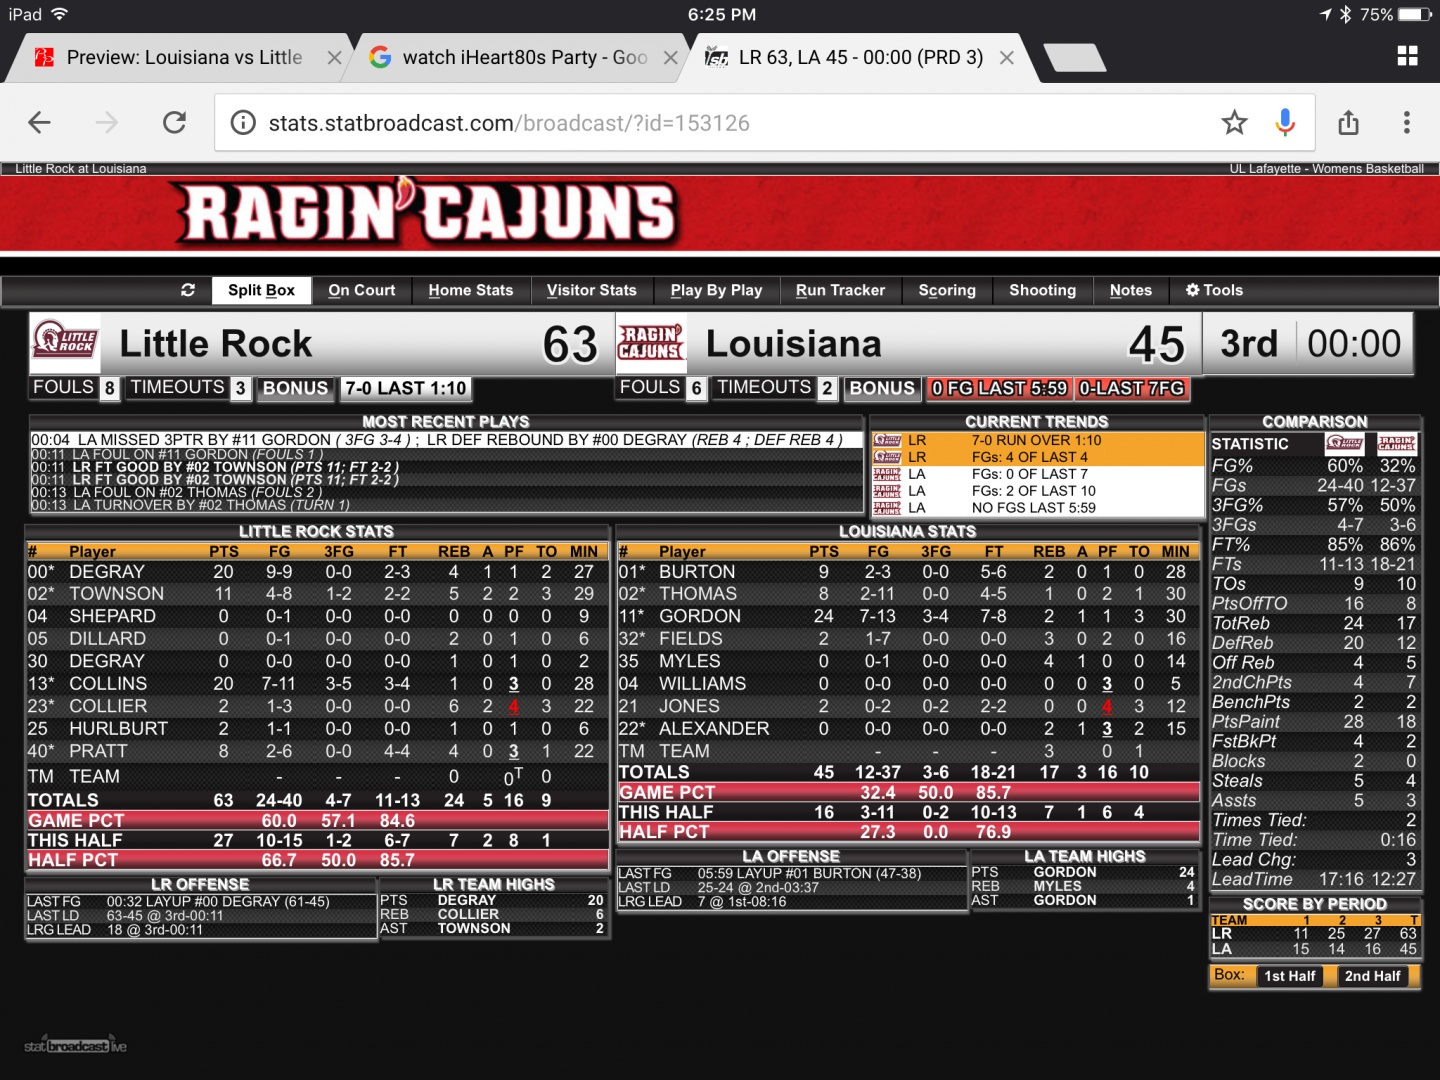Open the Shooting stats tab

tap(1042, 290)
